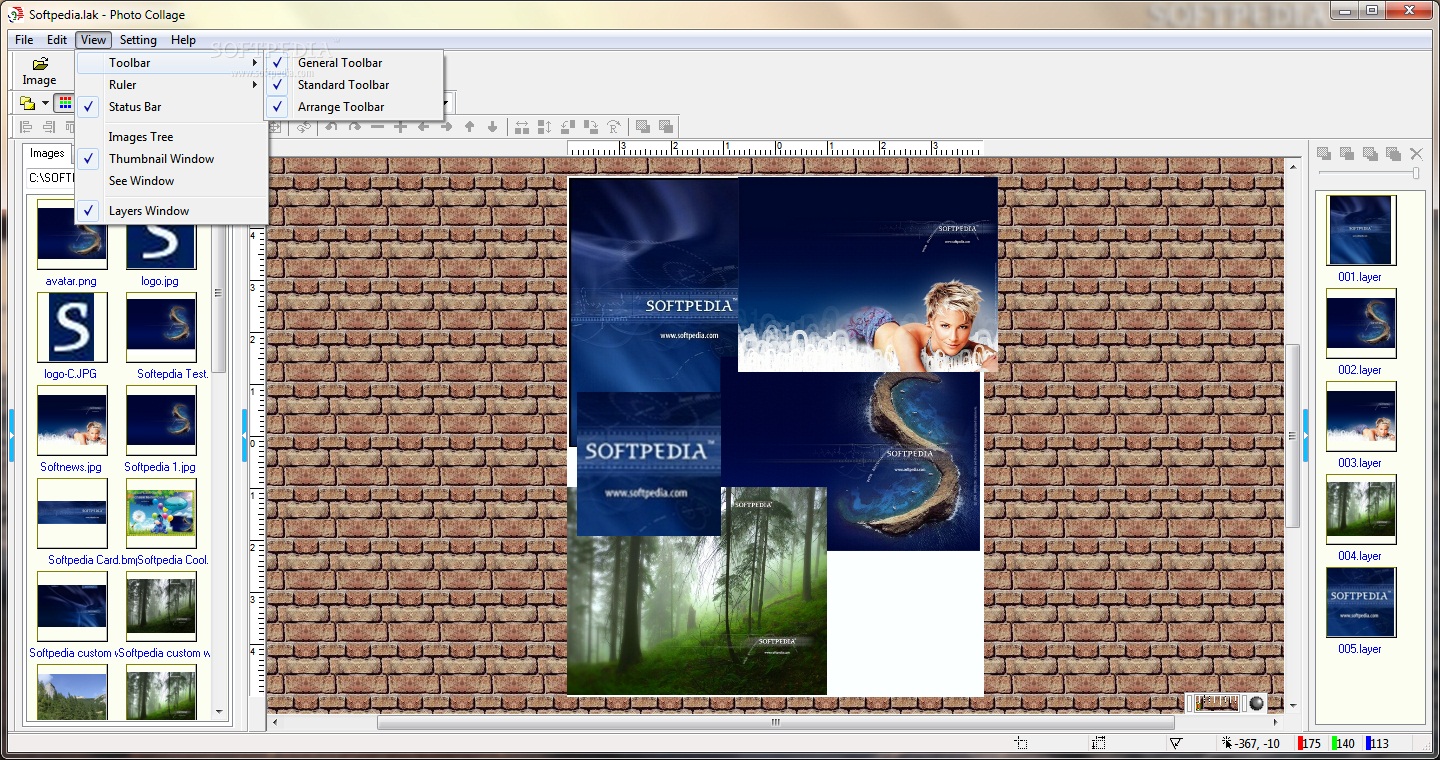Click the red channel value 175
Viewport: 1440px width, 760px height.
1311,743
